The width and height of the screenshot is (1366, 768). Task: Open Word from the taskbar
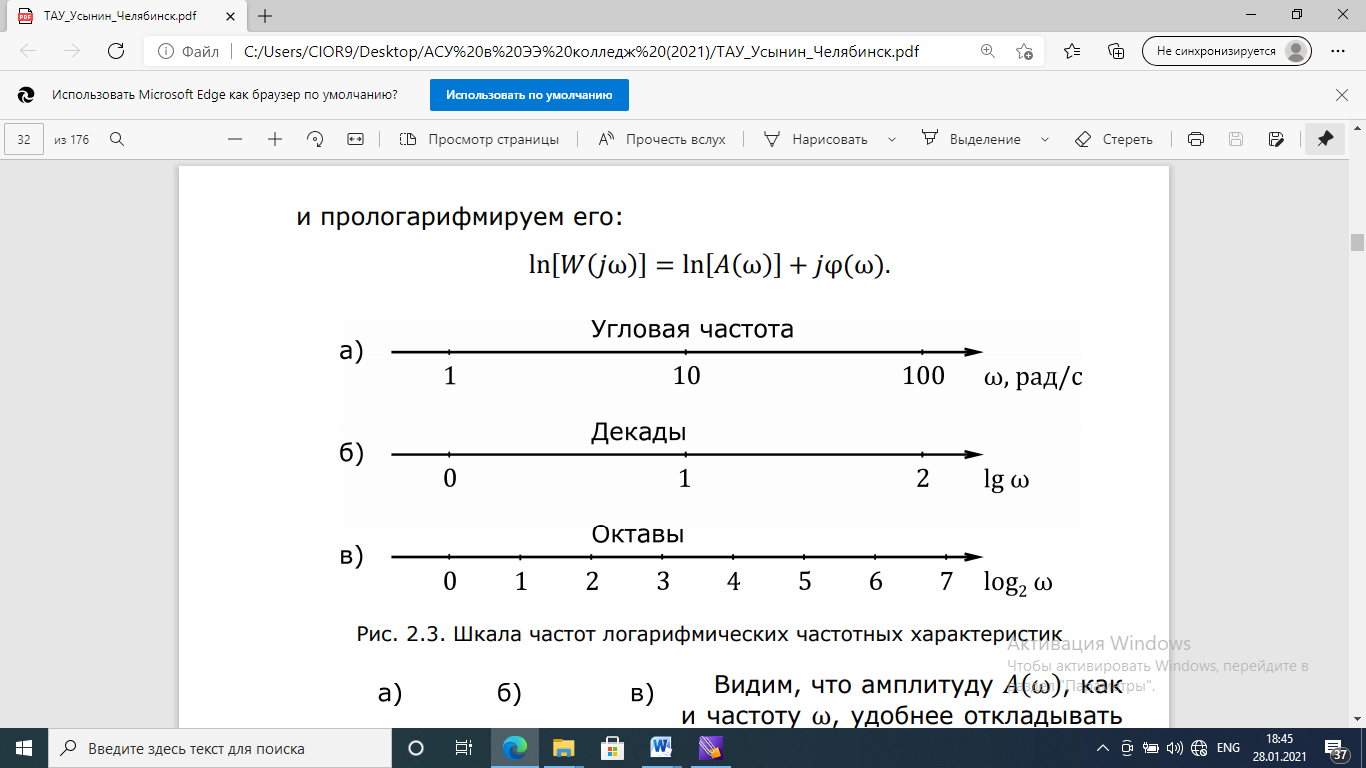pos(661,748)
